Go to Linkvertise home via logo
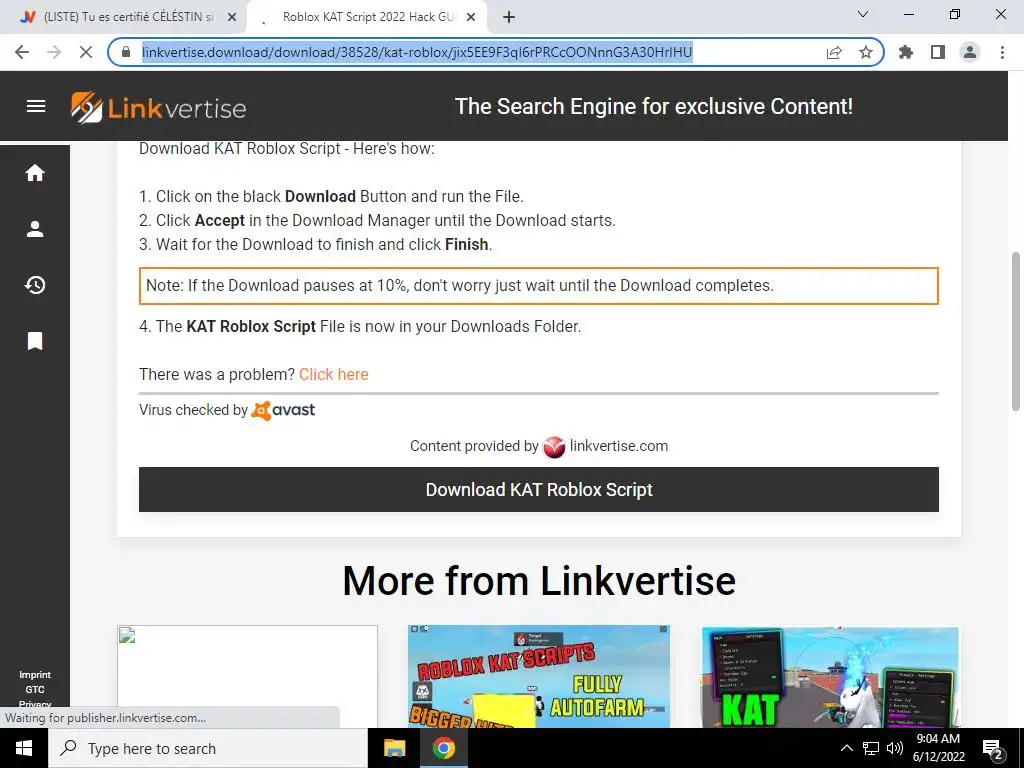The image size is (1024, 768). (x=159, y=107)
